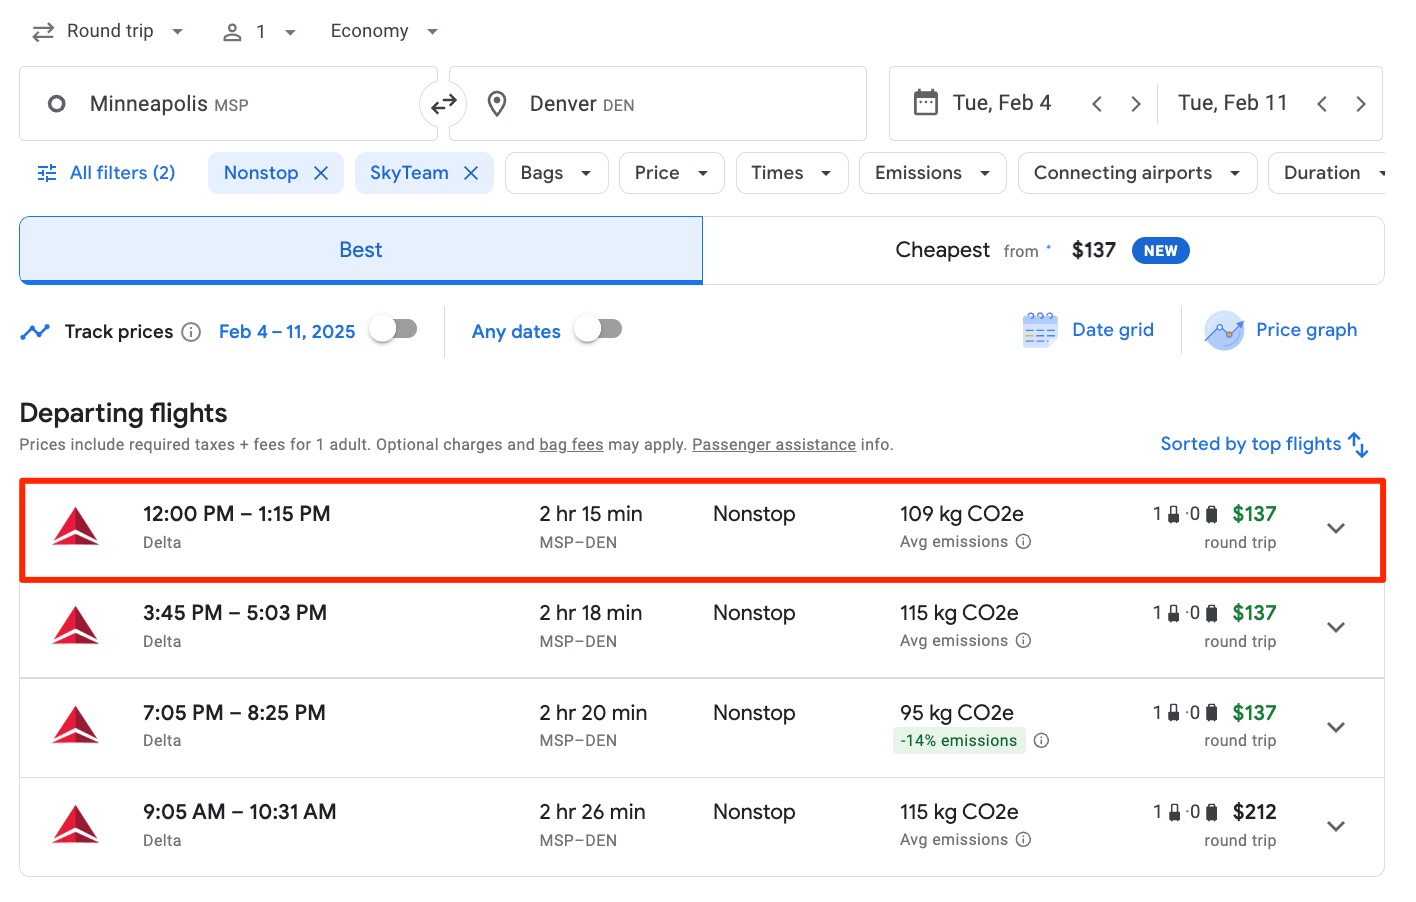
Task: Click the destination location pin icon
Action: click(496, 103)
